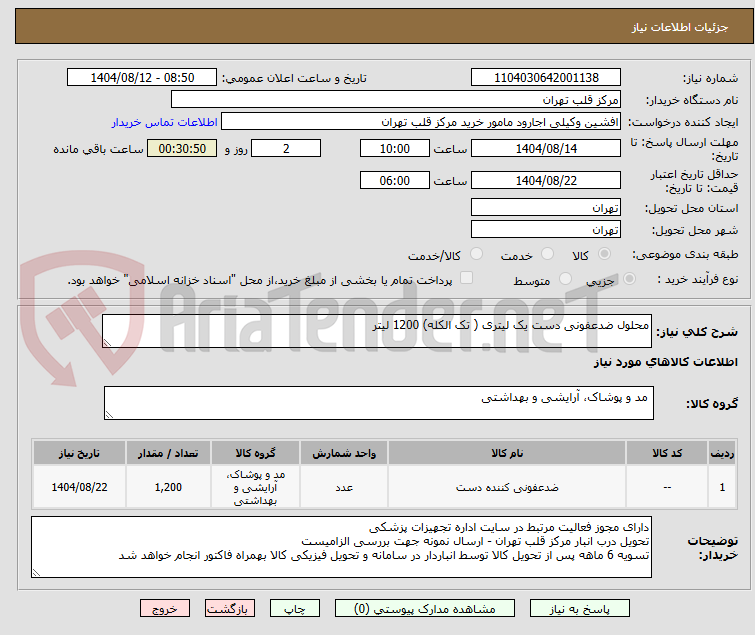Viewport: 755px width, 635px height.
Task: Click the نام کالا column header
Action: 507,453
